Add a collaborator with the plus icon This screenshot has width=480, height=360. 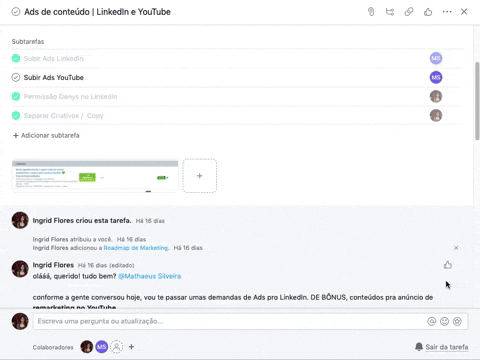click(131, 347)
